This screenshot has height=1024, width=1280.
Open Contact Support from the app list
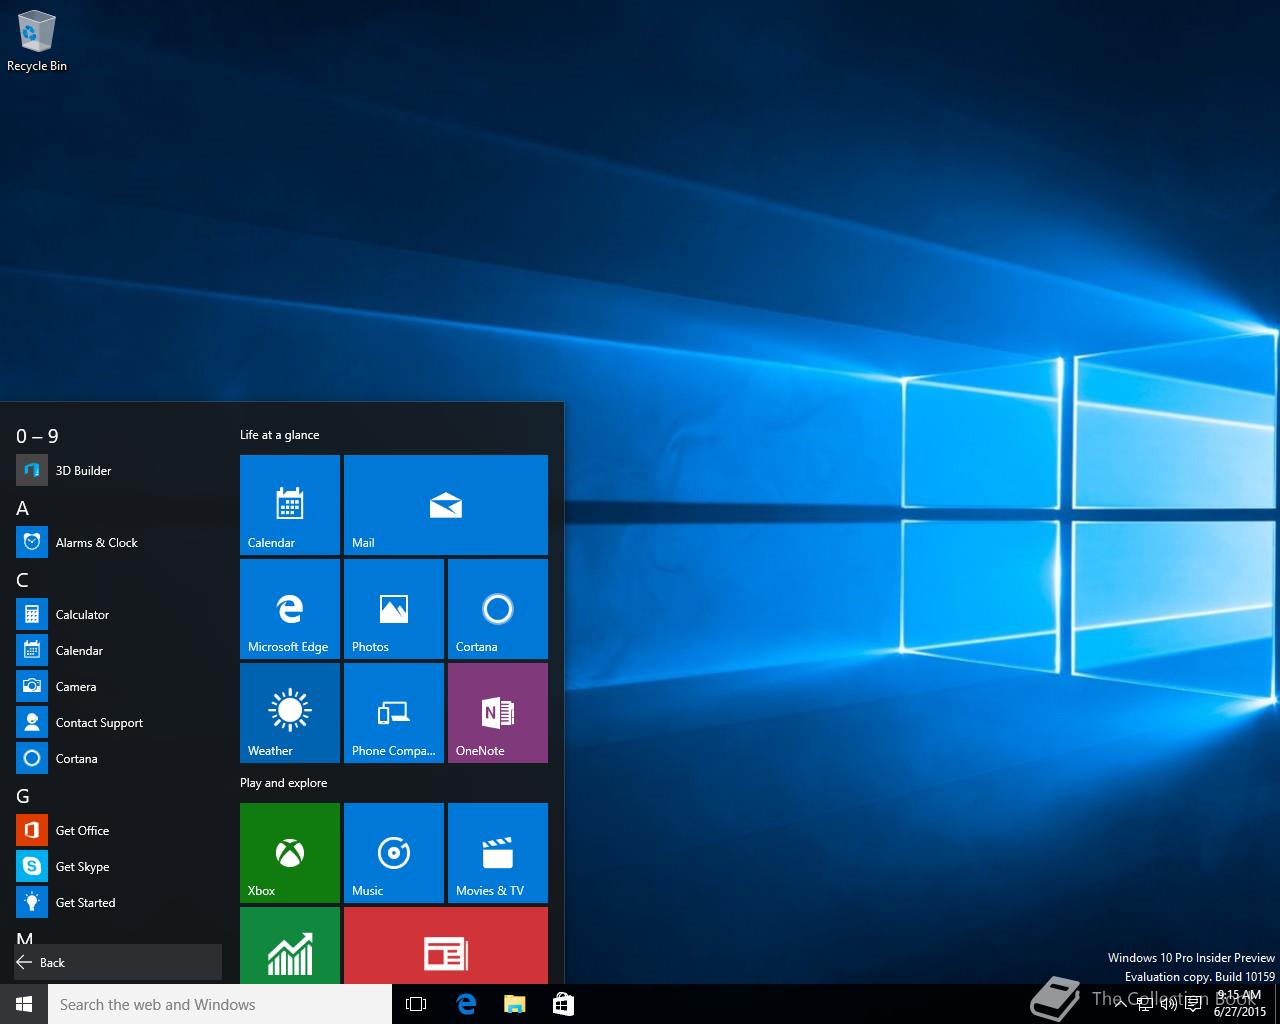click(118, 722)
